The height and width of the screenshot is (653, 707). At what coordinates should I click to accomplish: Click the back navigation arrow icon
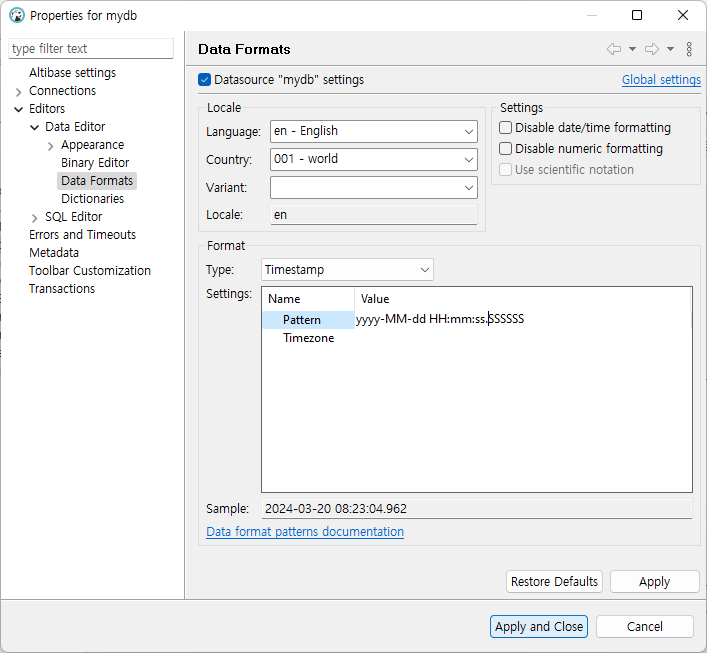point(614,49)
